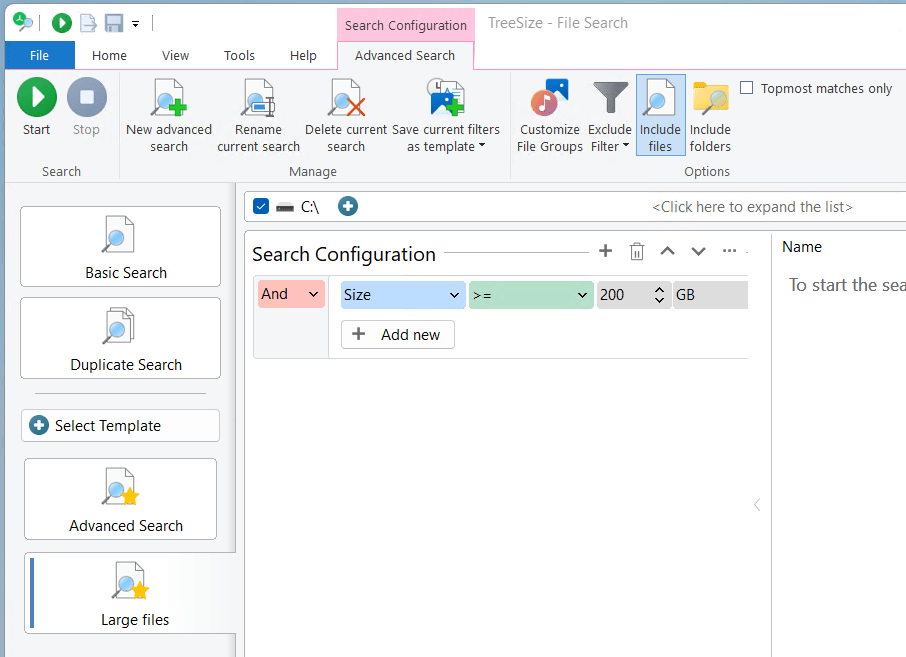Expand the Size property dropdown
This screenshot has height=657, width=906.
click(402, 295)
